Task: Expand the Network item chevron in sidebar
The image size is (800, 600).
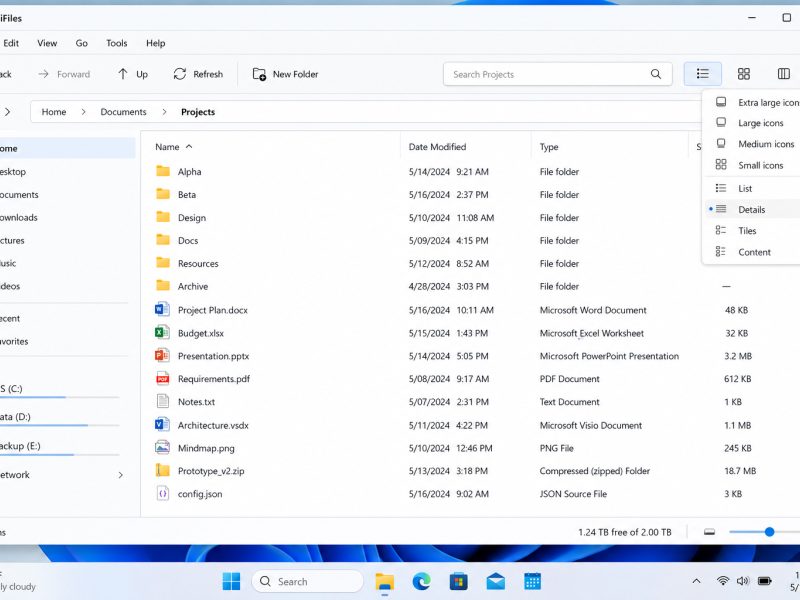Action: (x=120, y=475)
